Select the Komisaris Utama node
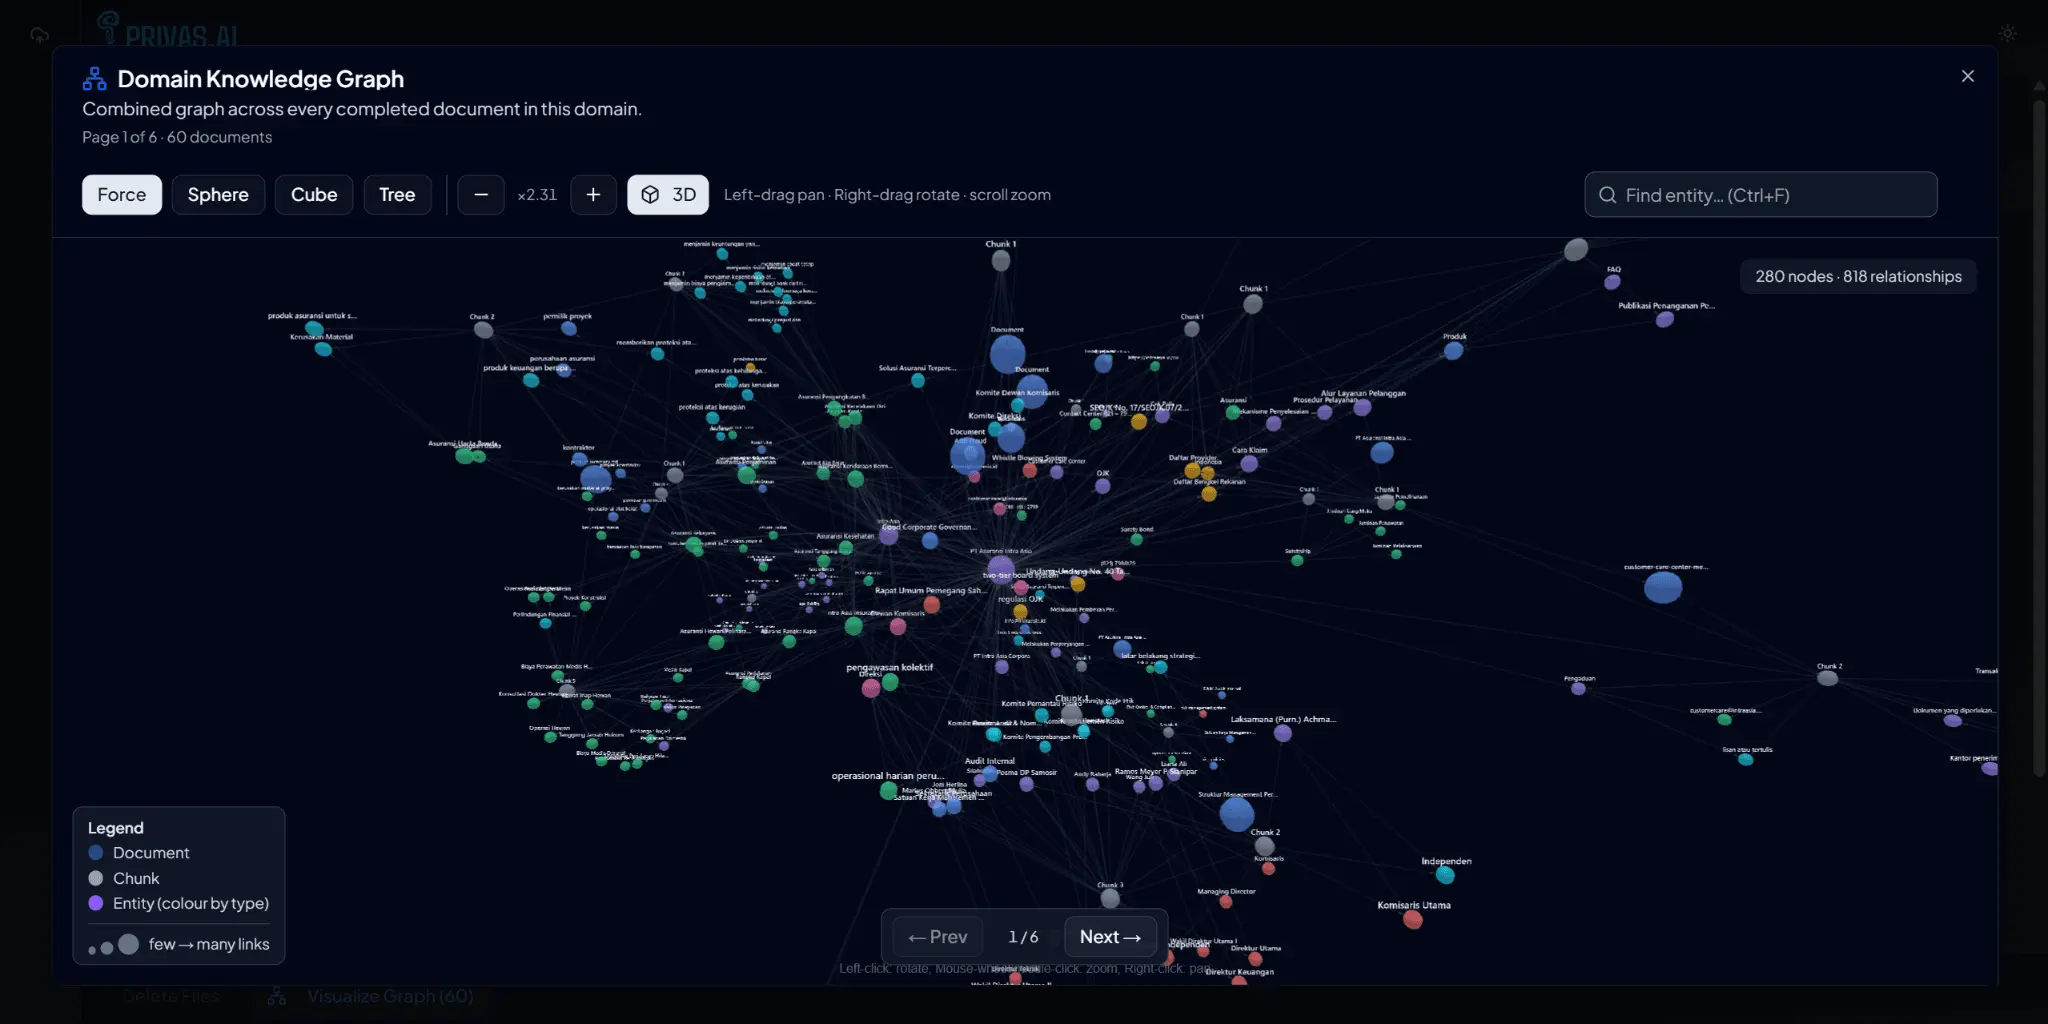The width and height of the screenshot is (2048, 1024). pos(1413,919)
